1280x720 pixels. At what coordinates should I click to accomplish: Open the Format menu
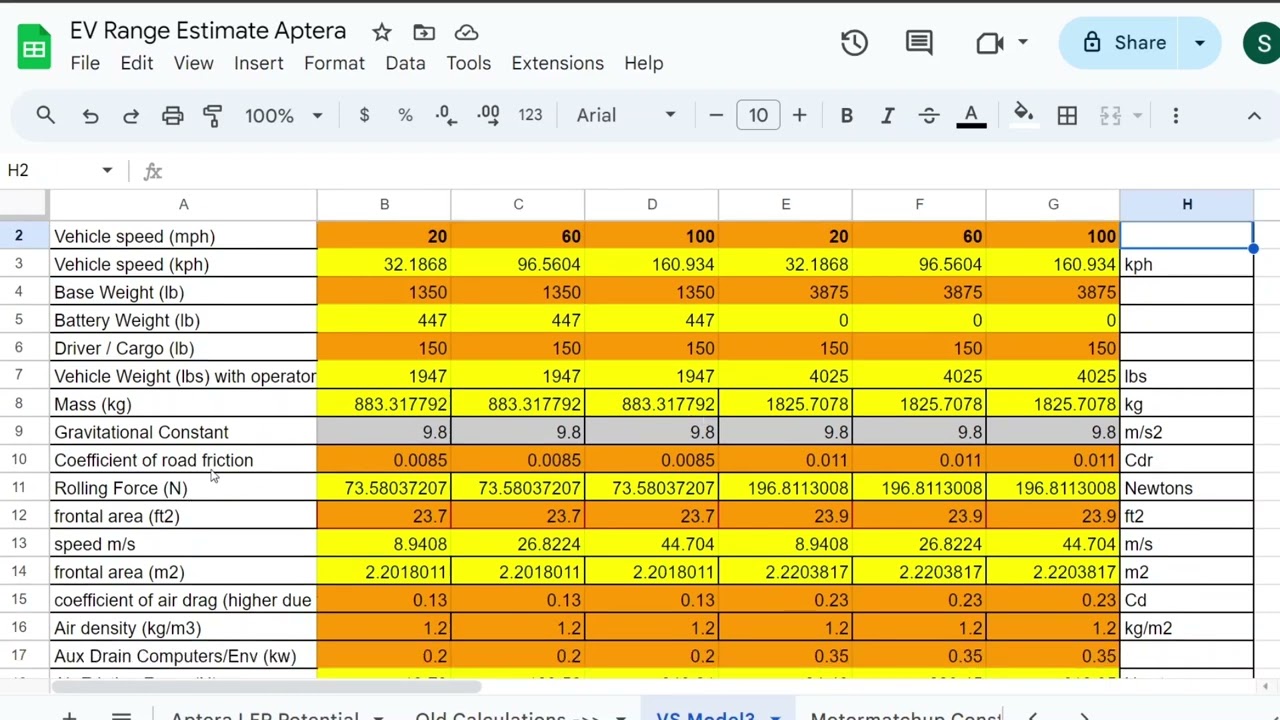click(x=334, y=63)
